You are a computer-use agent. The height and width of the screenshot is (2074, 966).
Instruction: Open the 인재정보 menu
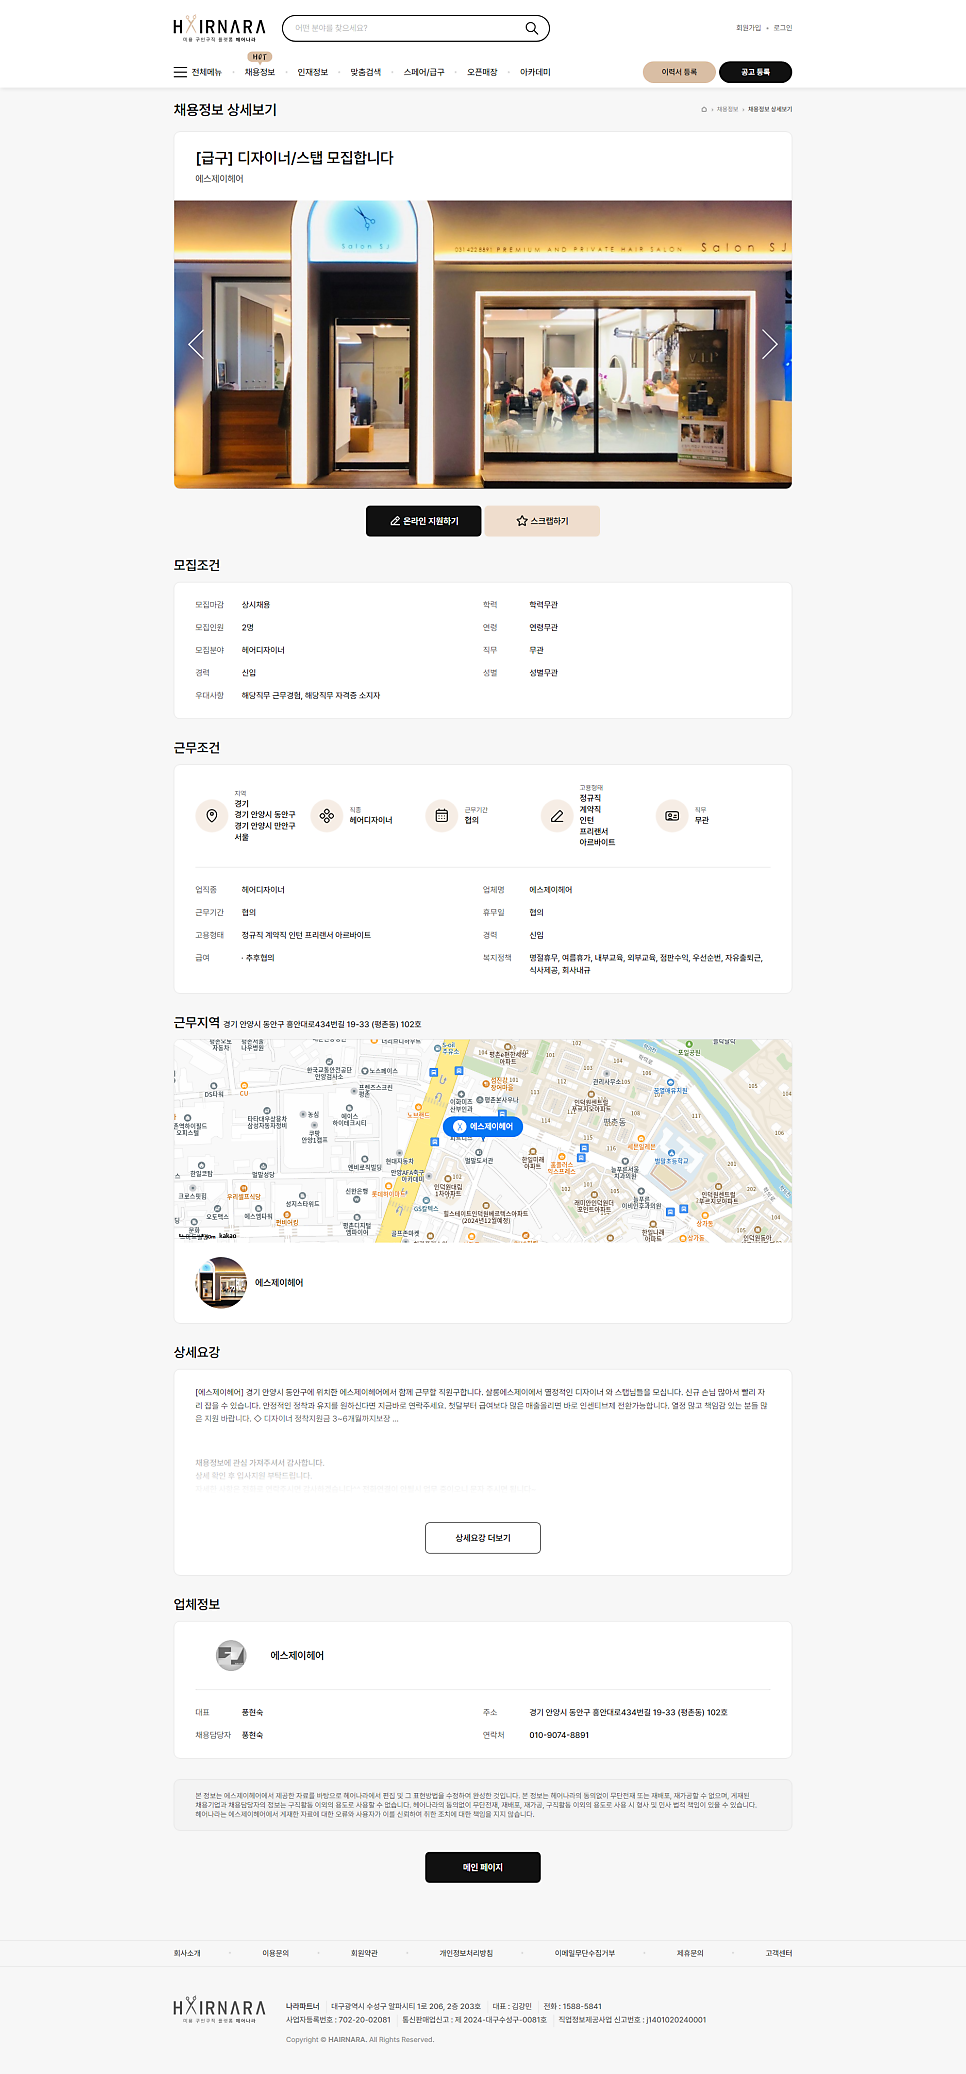tap(313, 72)
